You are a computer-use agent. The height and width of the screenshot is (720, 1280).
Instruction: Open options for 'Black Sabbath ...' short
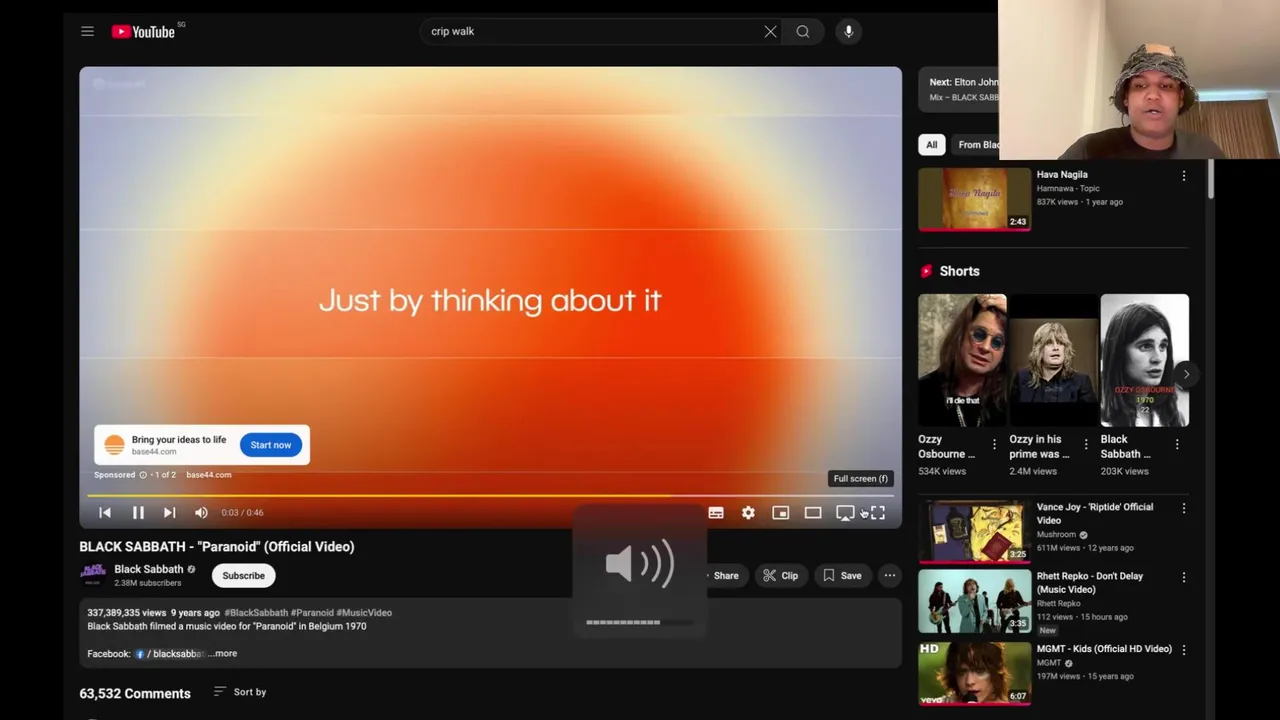click(x=1176, y=444)
